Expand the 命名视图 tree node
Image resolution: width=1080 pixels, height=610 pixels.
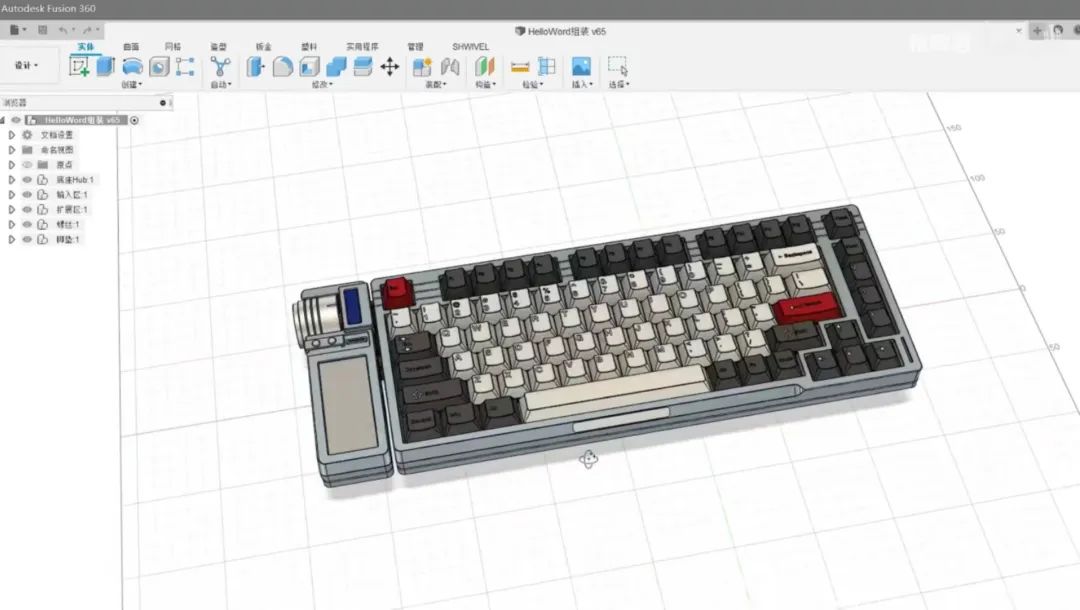tap(11, 149)
